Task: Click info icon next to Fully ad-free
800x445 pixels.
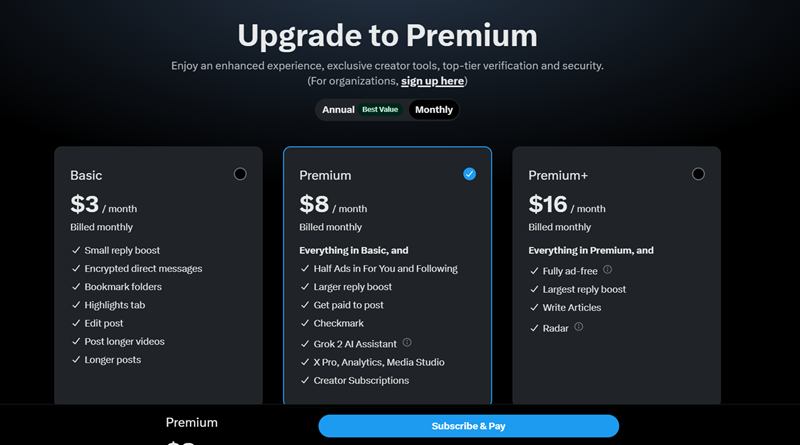Action: [x=607, y=269]
